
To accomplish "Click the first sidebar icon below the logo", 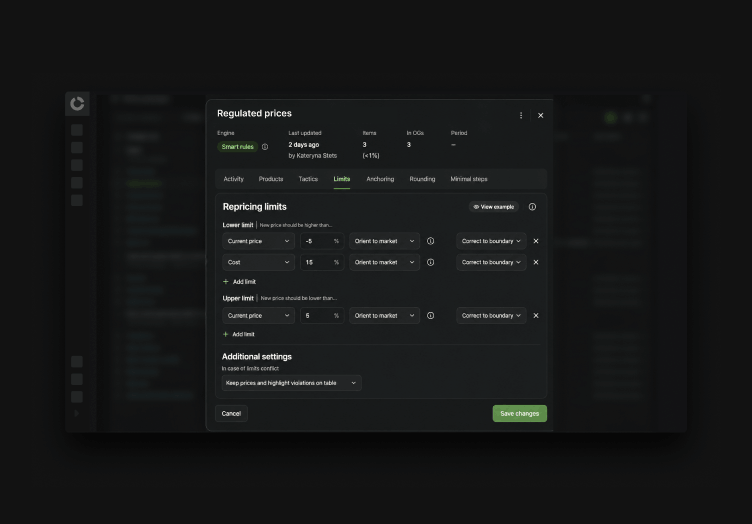I will [77, 130].
